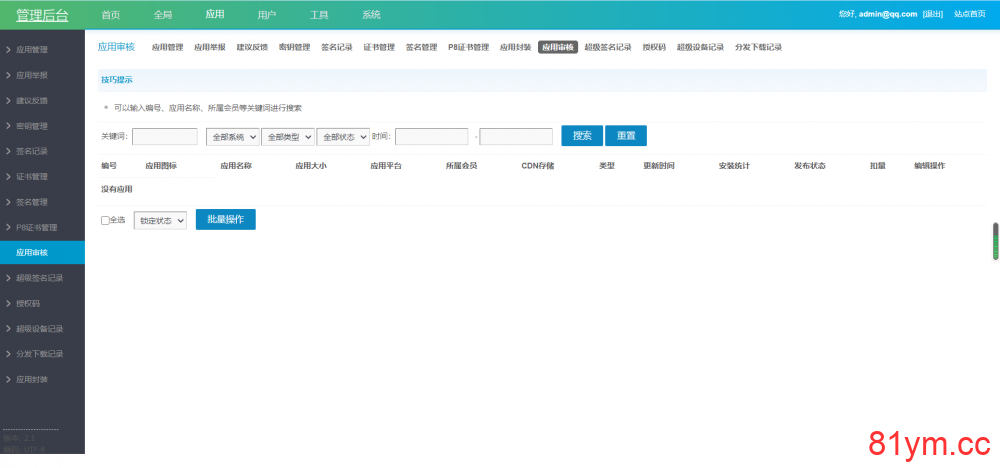Tick the 全选 select-all checkbox
This screenshot has width=1000, height=468.
(105, 220)
